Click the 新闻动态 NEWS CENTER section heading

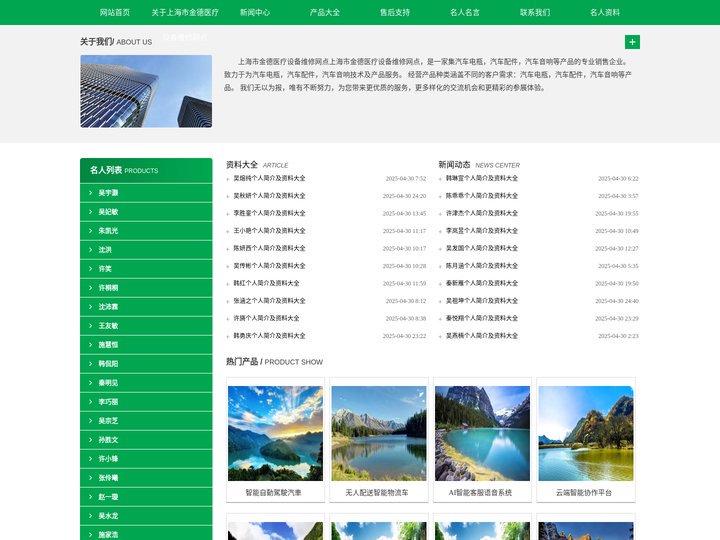coord(479,164)
